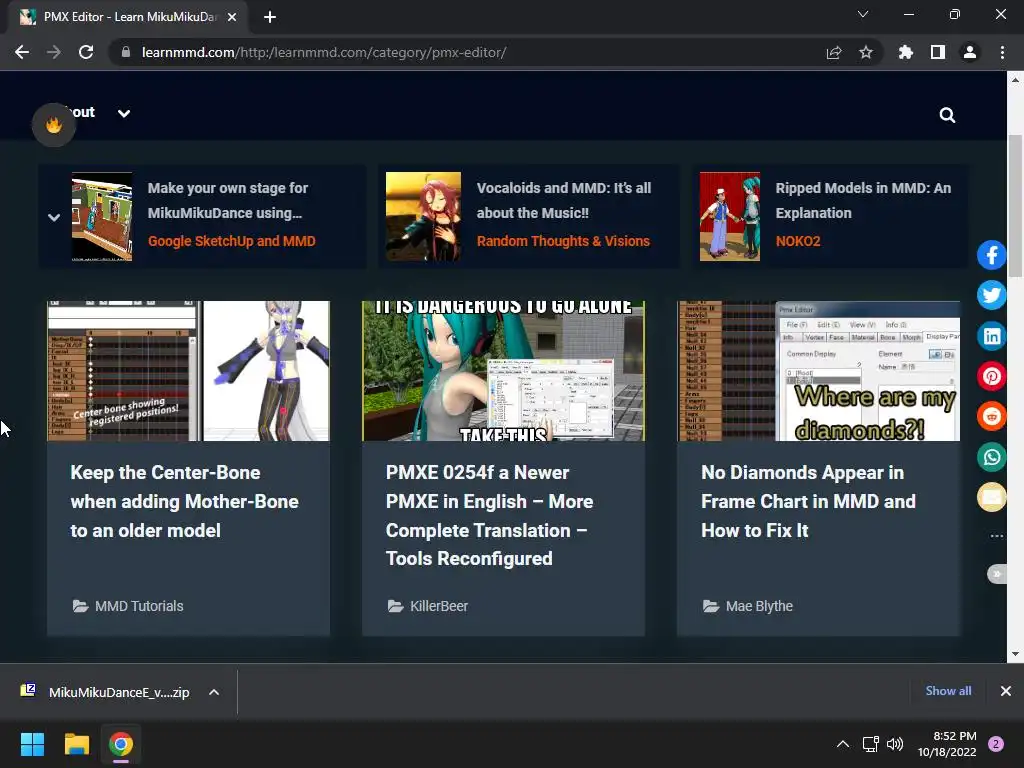Share via WhatsApp
Image resolution: width=1024 pixels, height=768 pixels.
991,457
